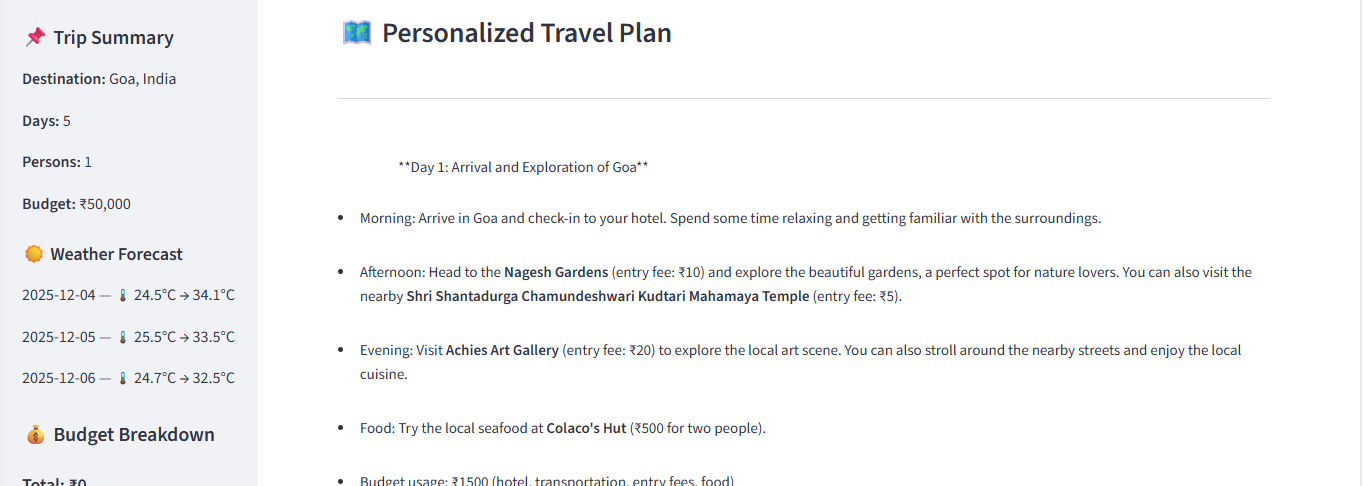The height and width of the screenshot is (486, 1363).
Task: Click the thermometer icon for 2025-12-04
Action: pyautogui.click(x=123, y=296)
